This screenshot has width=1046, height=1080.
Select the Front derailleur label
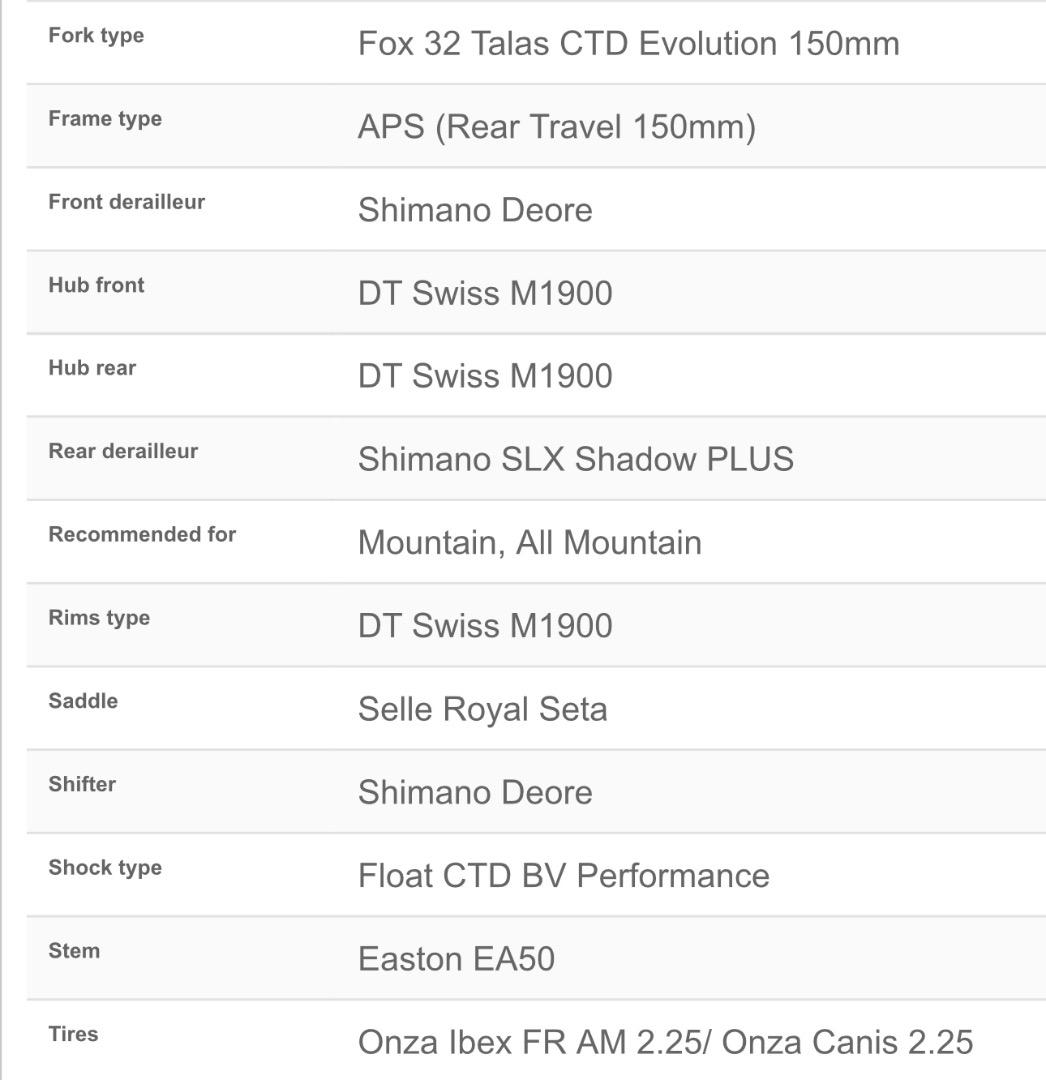[x=127, y=202]
